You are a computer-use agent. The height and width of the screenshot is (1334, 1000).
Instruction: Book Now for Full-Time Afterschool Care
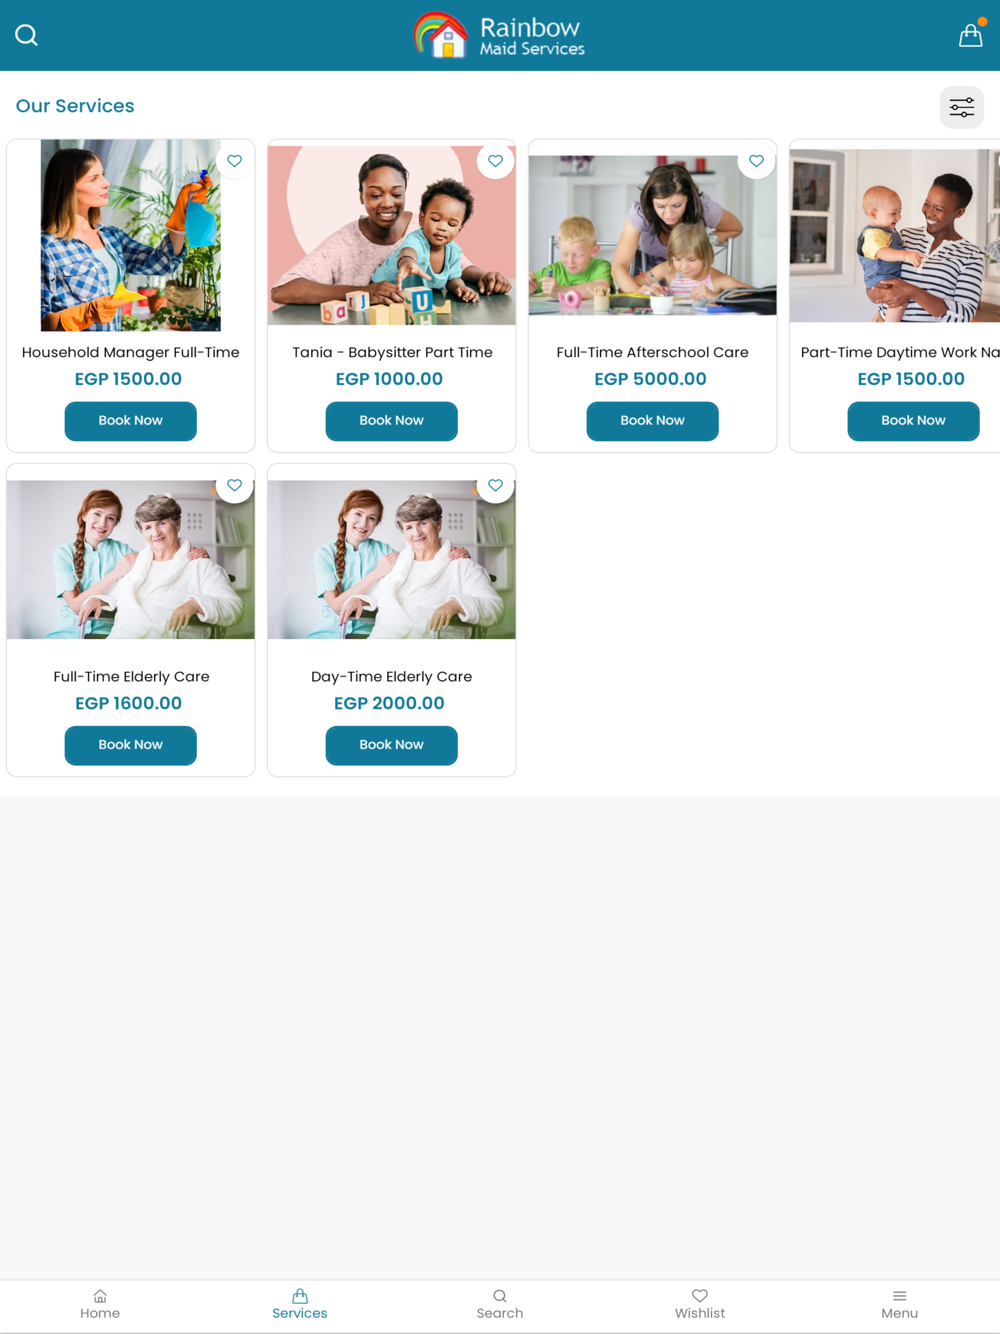pyautogui.click(x=652, y=421)
